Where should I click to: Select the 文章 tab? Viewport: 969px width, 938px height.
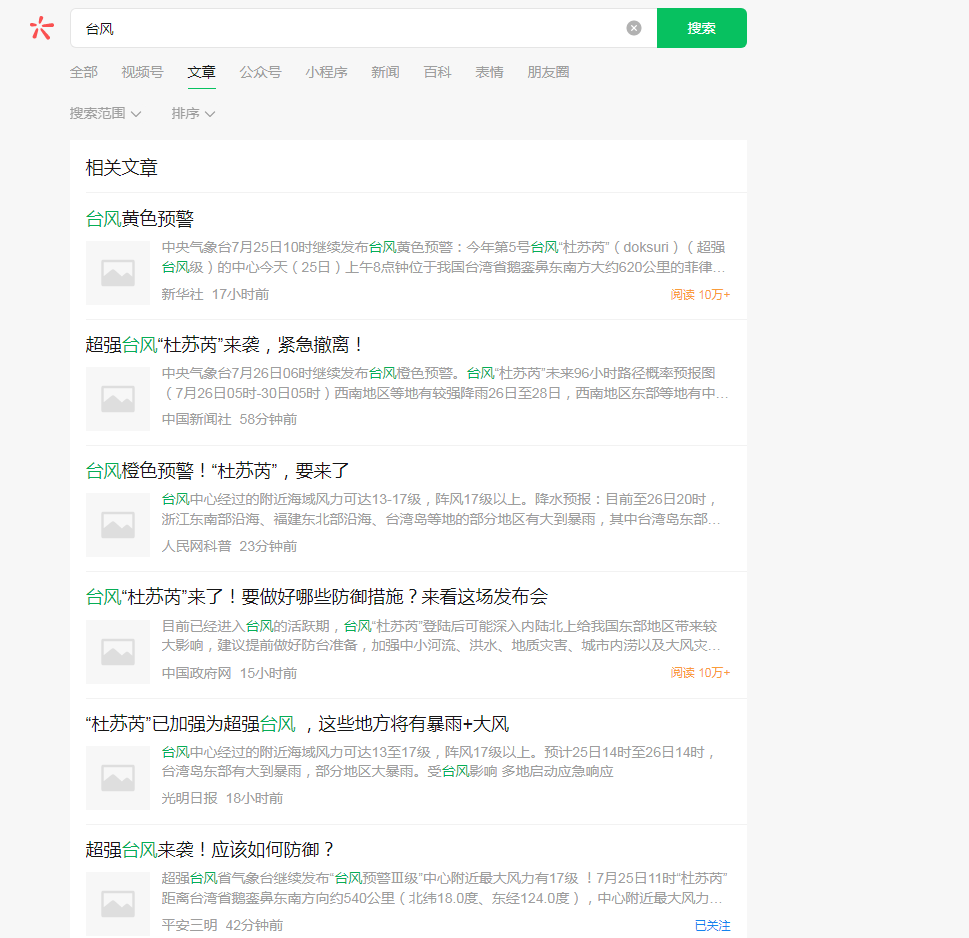[201, 72]
